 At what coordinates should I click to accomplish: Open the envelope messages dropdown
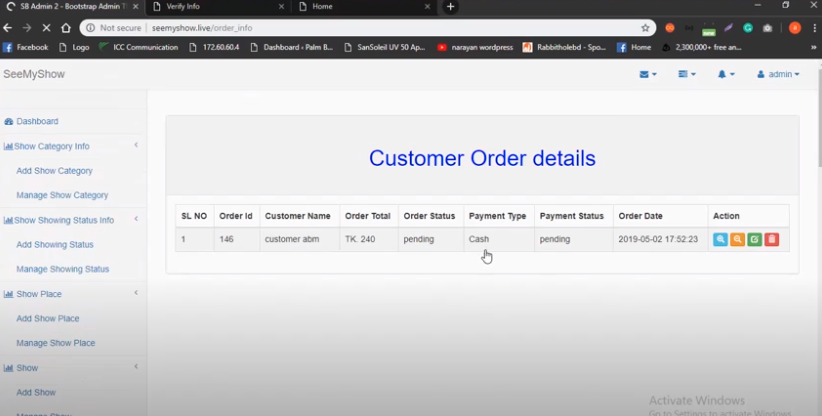[x=648, y=74]
